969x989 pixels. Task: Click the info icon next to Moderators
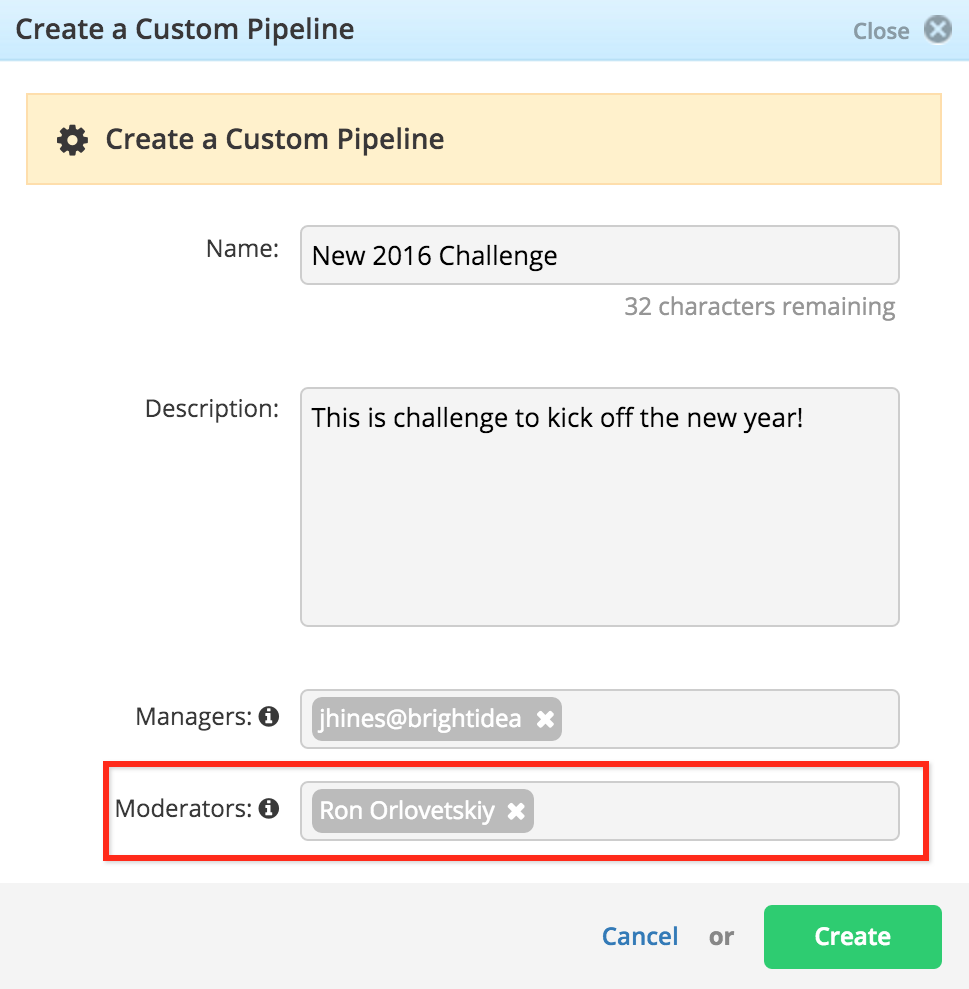(x=269, y=808)
